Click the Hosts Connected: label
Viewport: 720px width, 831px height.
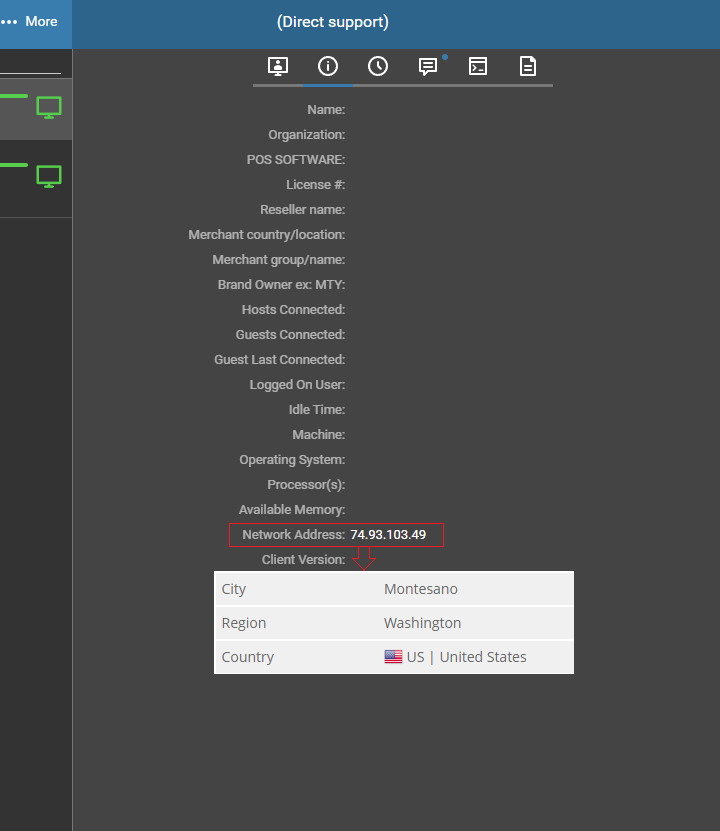pyautogui.click(x=294, y=310)
